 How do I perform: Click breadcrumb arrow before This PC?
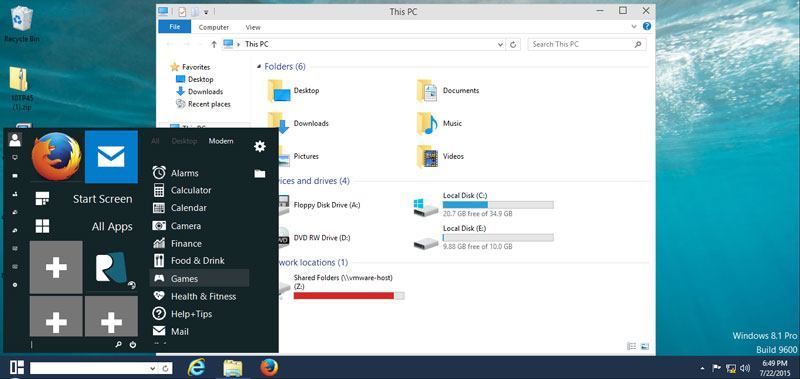pyautogui.click(x=239, y=44)
